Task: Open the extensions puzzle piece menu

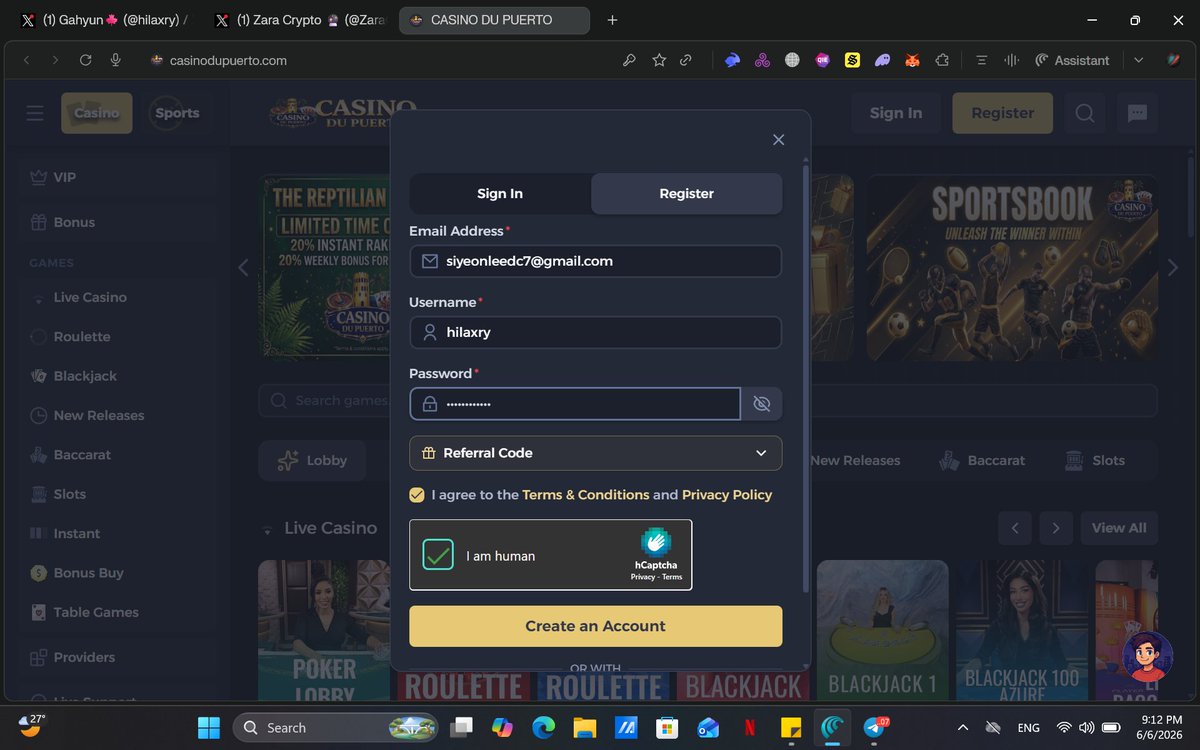Action: pyautogui.click(x=942, y=60)
